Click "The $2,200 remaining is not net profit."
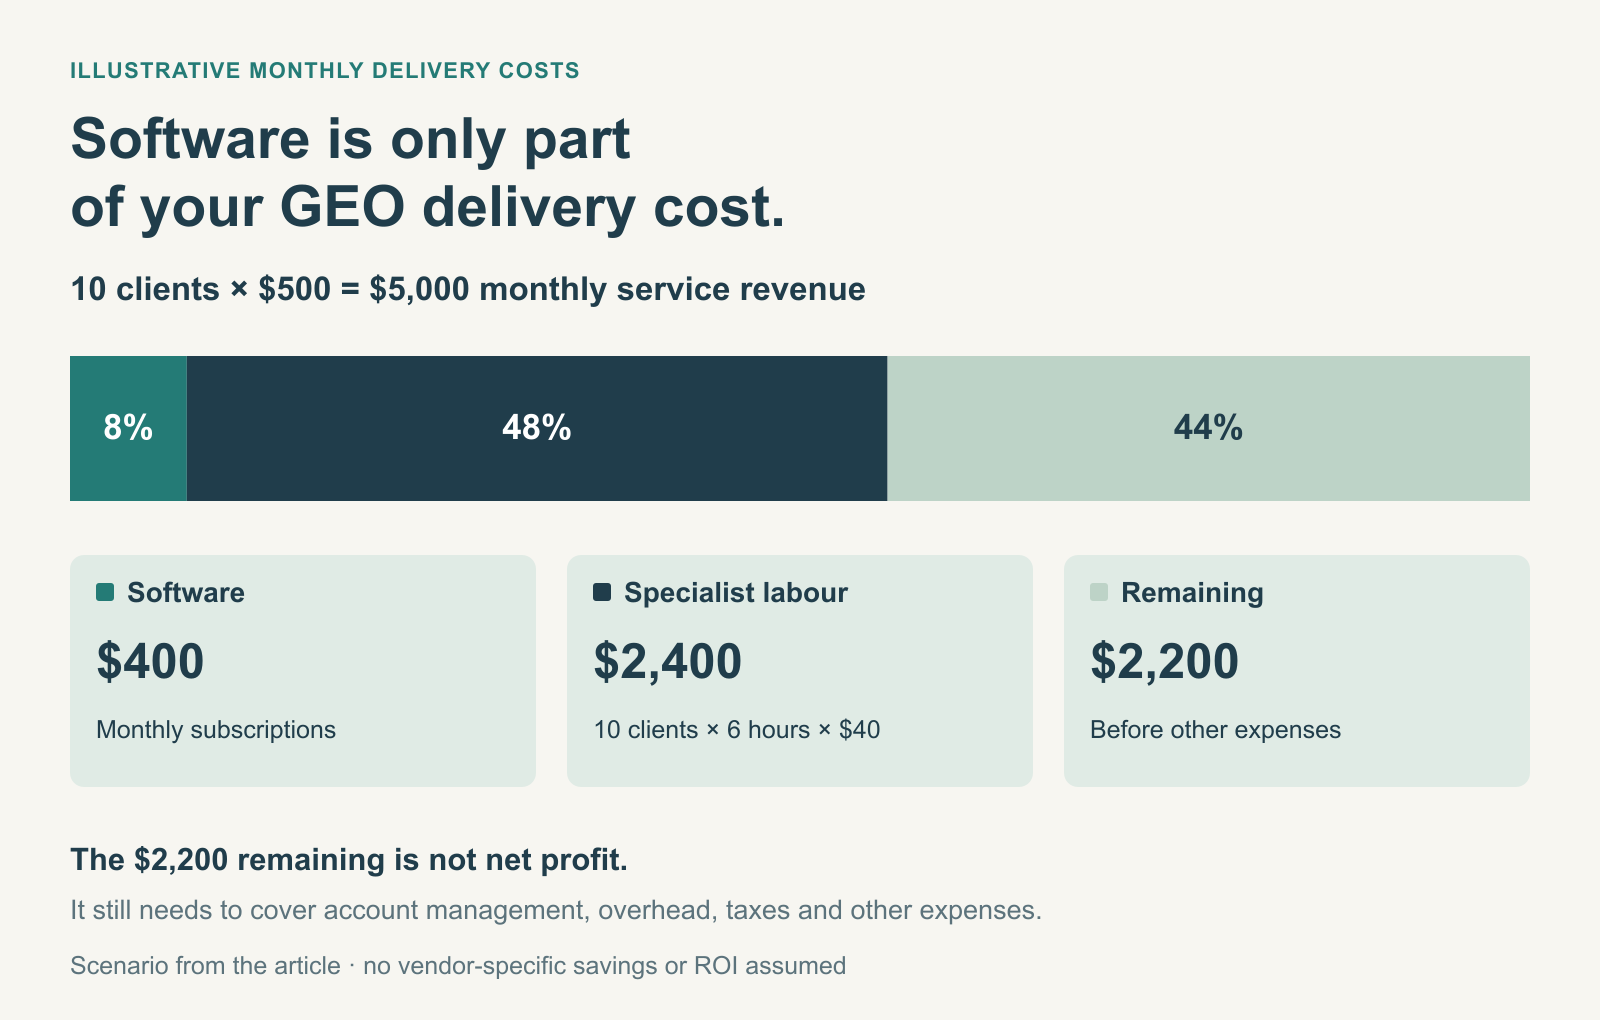The width and height of the screenshot is (1600, 1020). point(349,860)
